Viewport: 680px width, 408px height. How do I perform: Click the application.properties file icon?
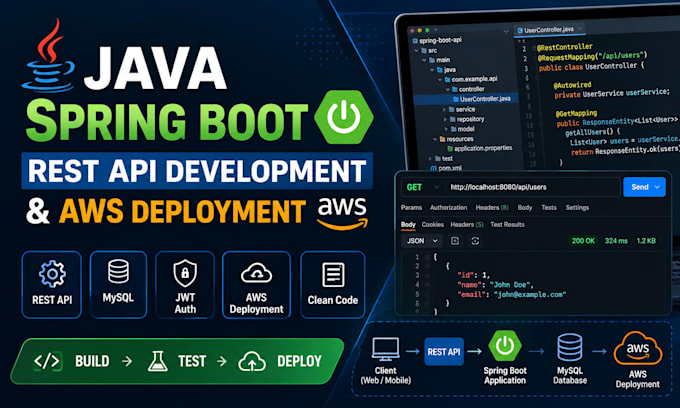(450, 149)
